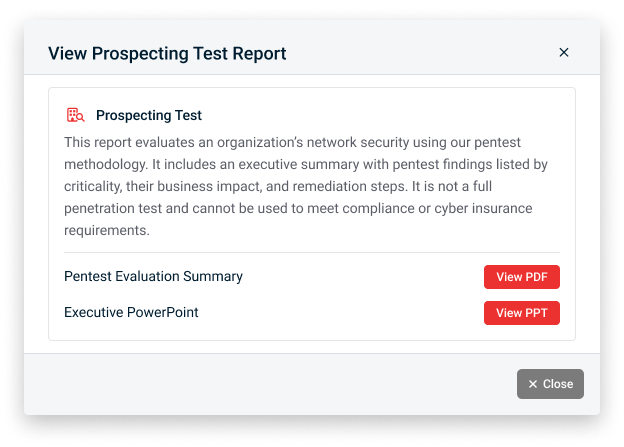Select the "Prospecting Test" section heading
Viewport: 624px width, 447px height.
(149, 116)
